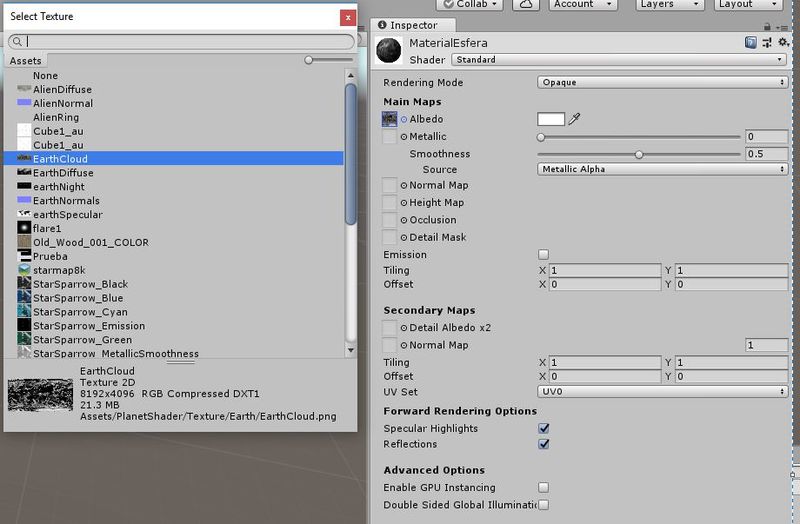This screenshot has height=524, width=800.
Task: Adjust the Metallic slider
Action: (x=638, y=137)
